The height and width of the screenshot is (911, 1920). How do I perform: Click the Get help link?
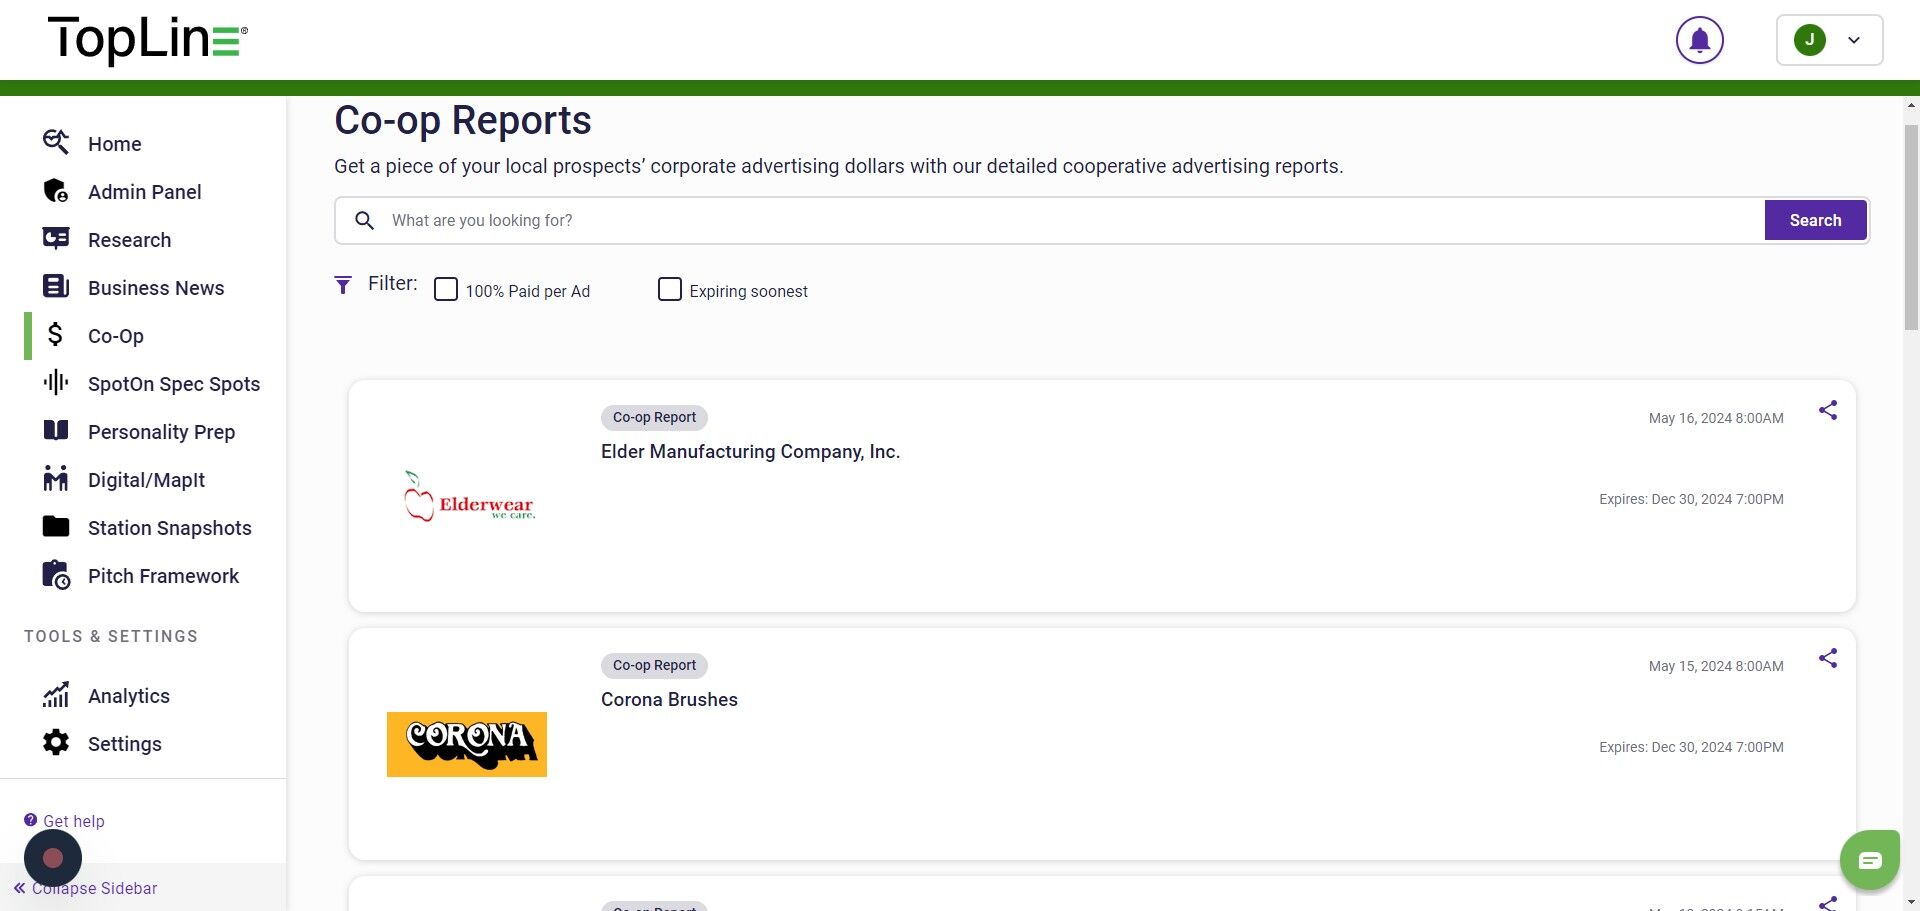73,821
